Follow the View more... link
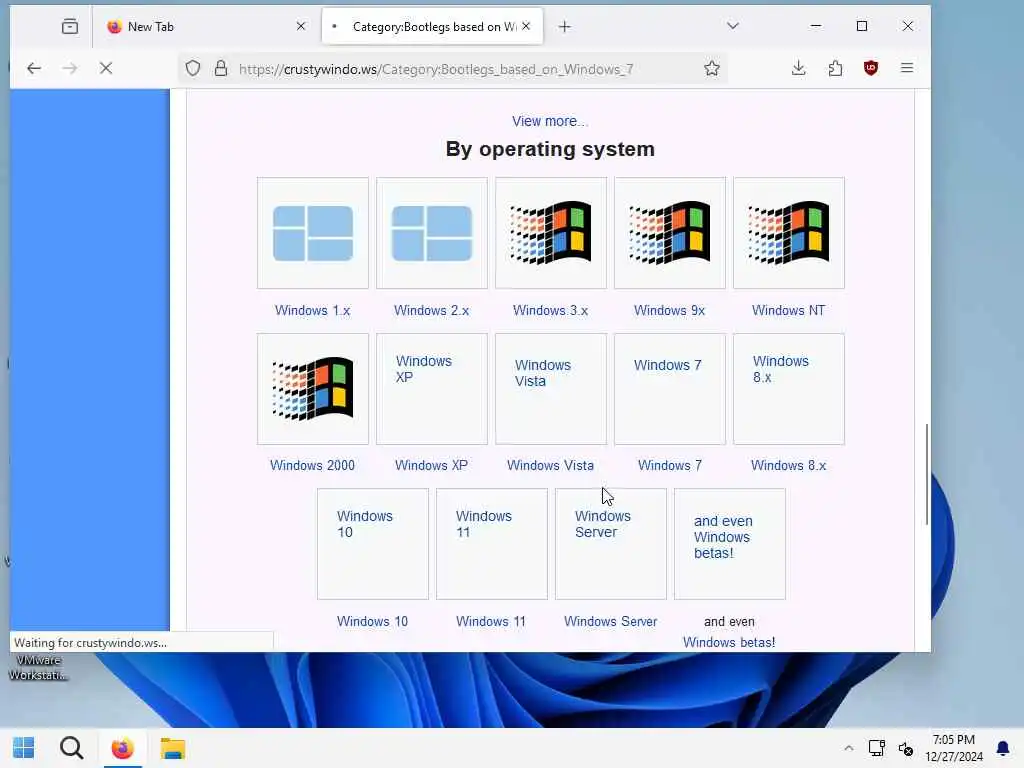Image resolution: width=1024 pixels, height=768 pixels. pyautogui.click(x=550, y=121)
